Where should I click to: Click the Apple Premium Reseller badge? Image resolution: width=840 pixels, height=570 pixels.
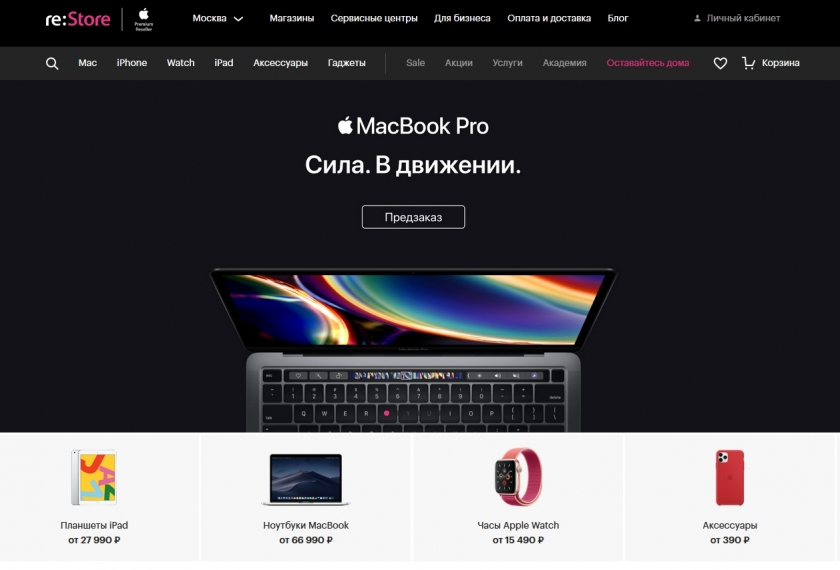144,20
